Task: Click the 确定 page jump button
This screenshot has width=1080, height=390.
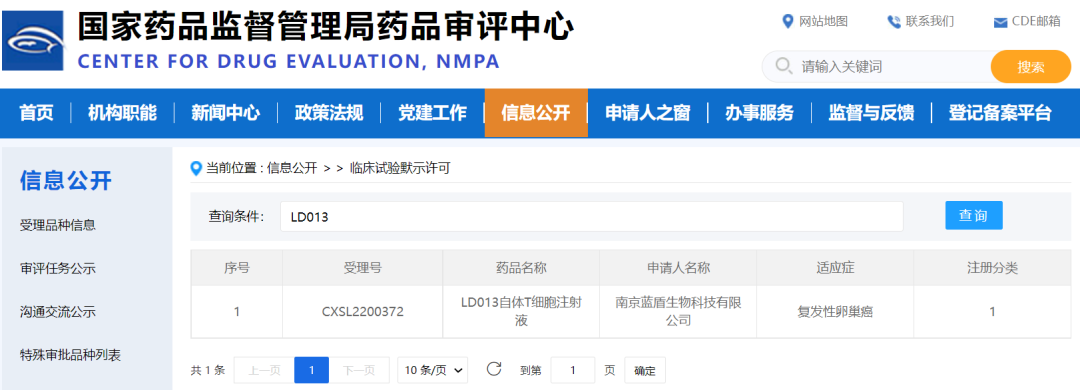Action: point(645,370)
